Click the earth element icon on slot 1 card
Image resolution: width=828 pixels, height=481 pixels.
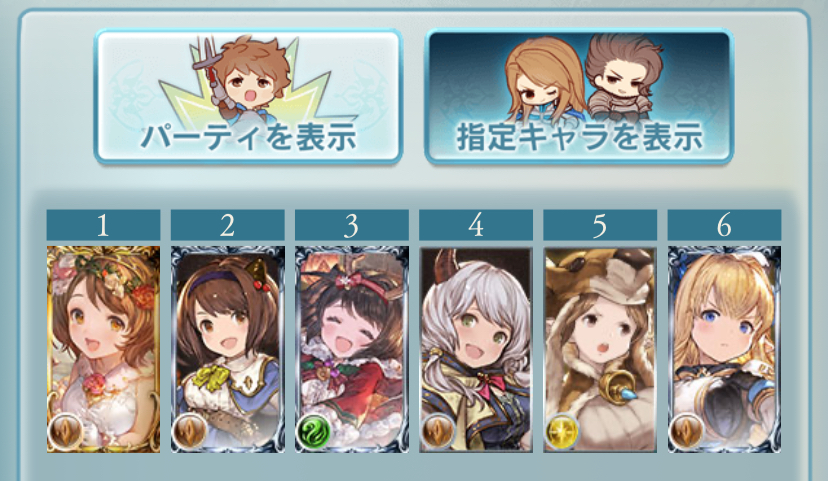pos(65,431)
